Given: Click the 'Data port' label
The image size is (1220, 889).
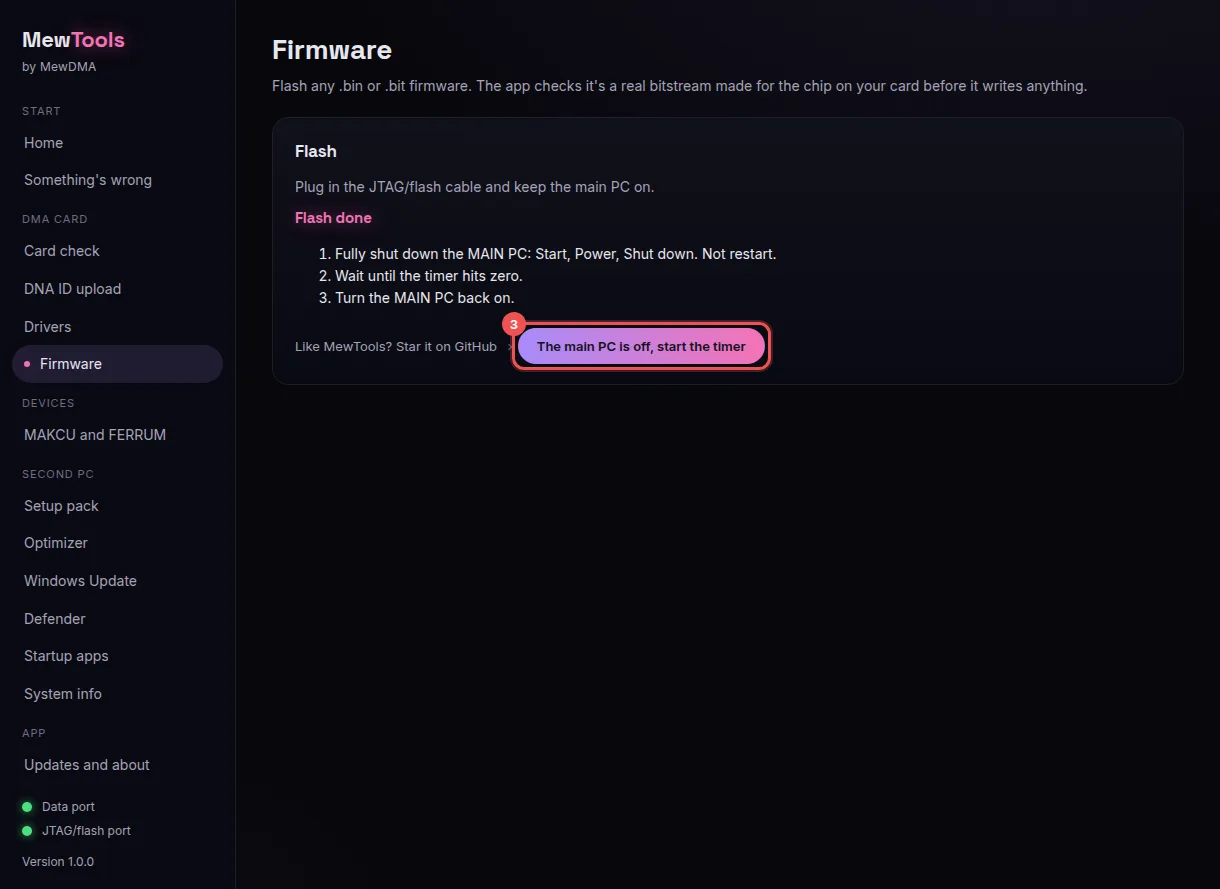Looking at the screenshot, I should [68, 807].
